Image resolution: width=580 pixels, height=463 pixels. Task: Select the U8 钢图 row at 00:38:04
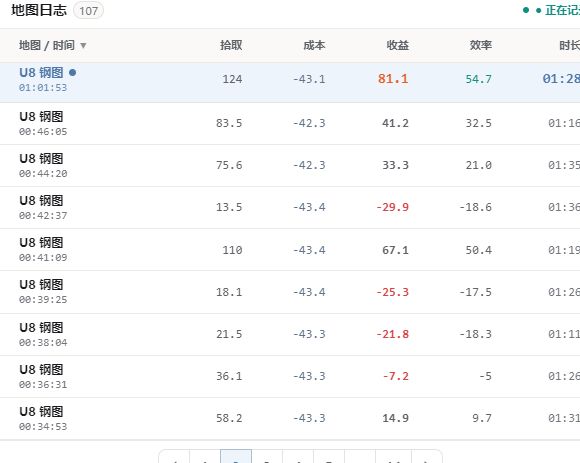290,334
